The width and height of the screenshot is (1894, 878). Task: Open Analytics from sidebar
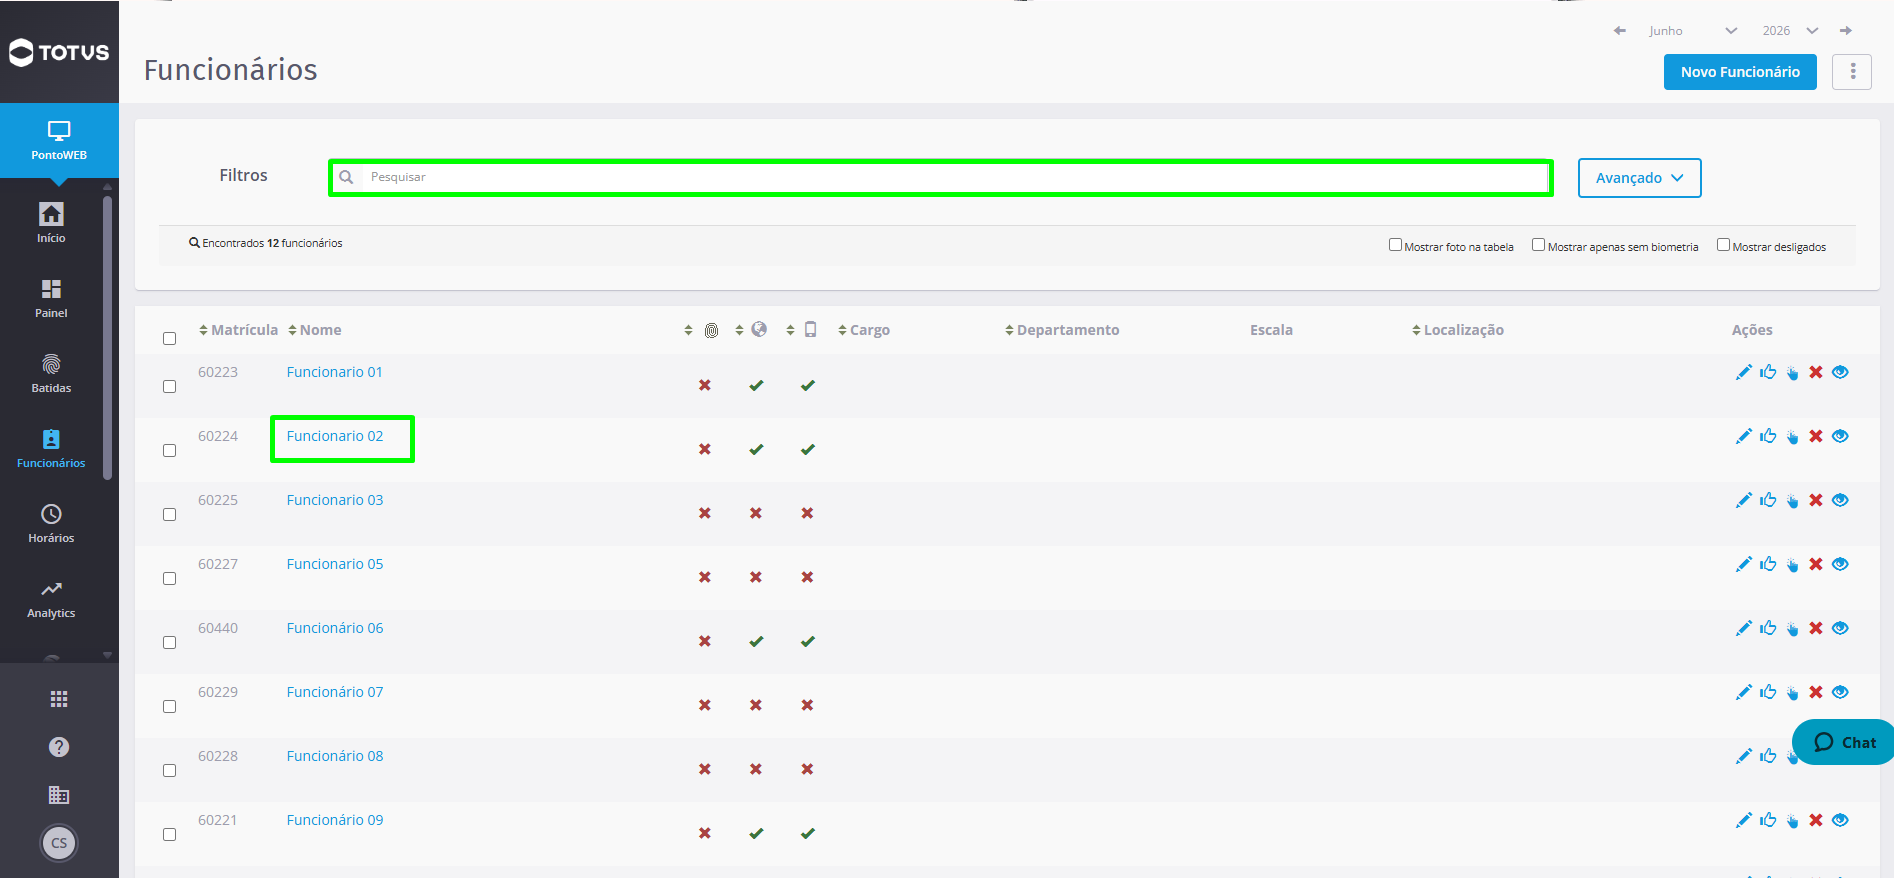tap(51, 598)
